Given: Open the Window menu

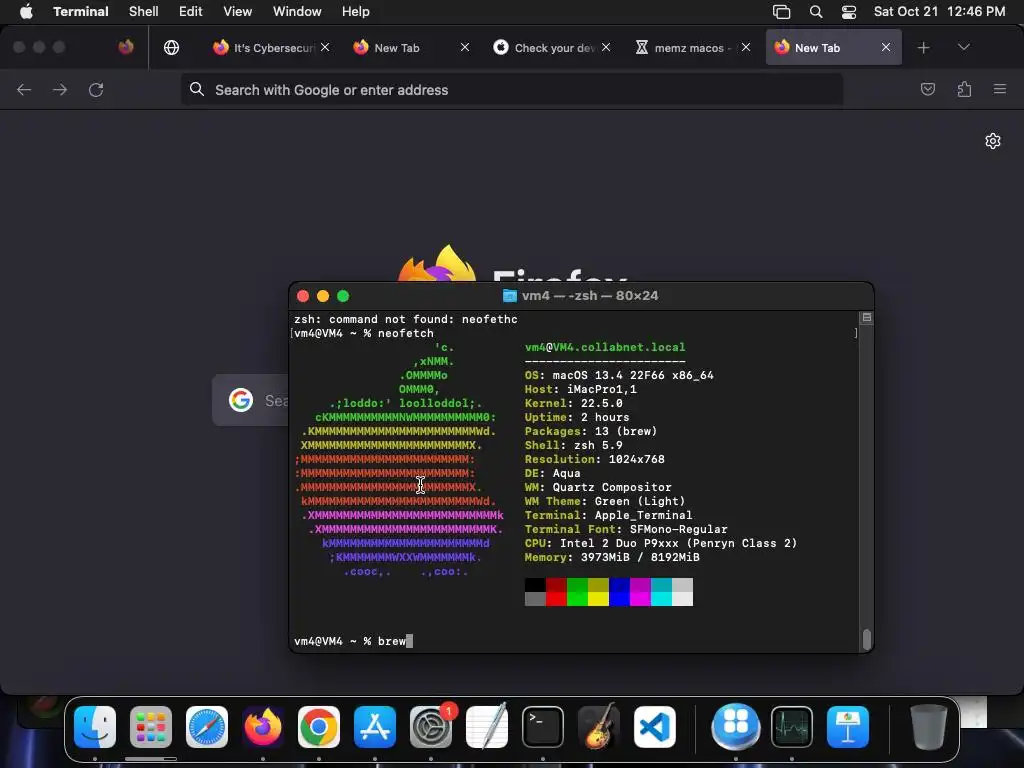Looking at the screenshot, I should point(297,11).
